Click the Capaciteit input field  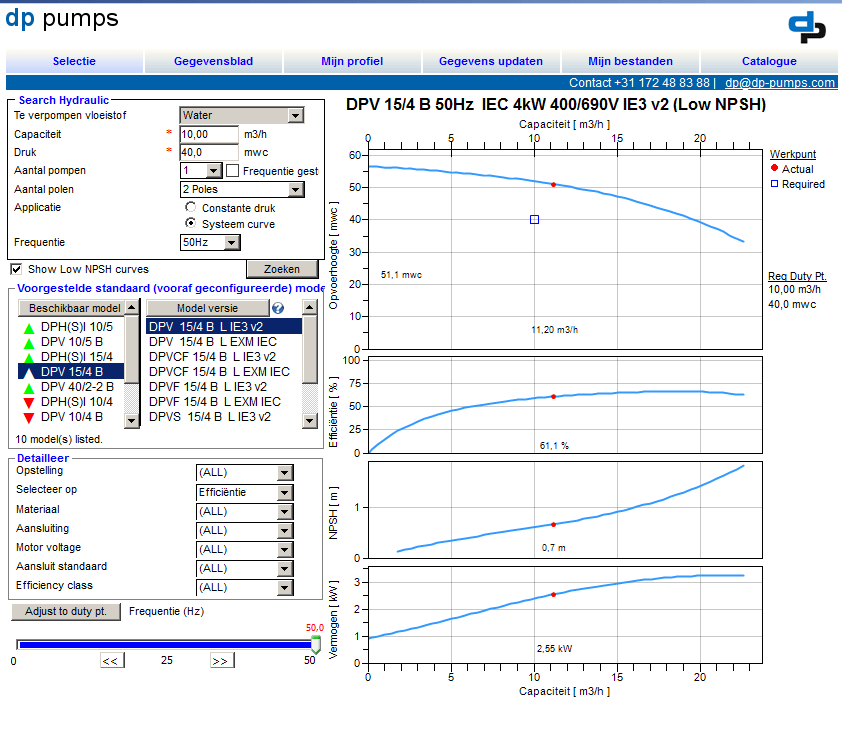209,134
